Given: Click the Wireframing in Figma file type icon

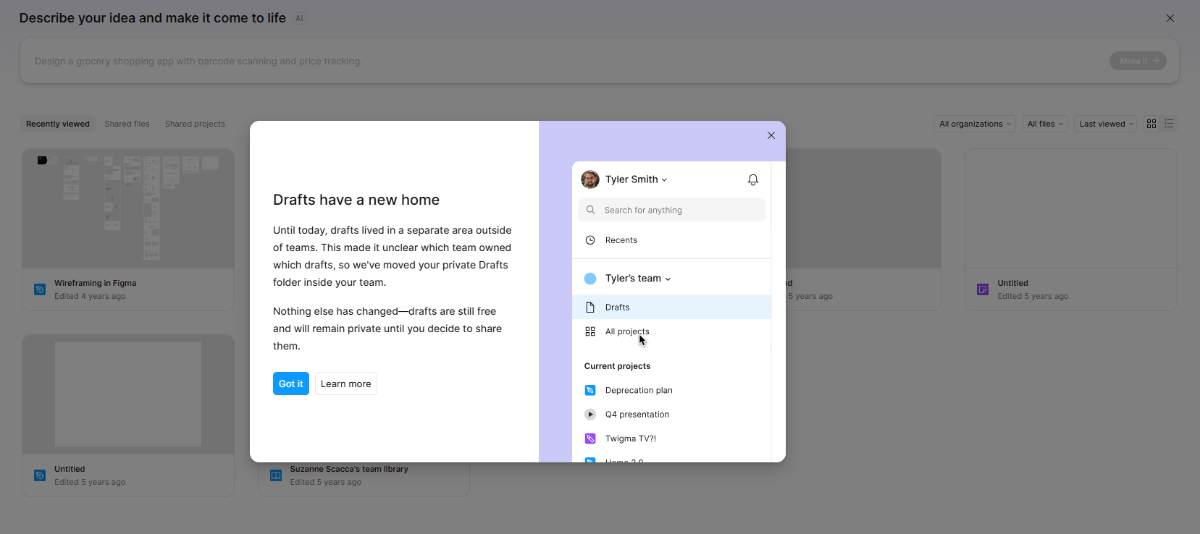Looking at the screenshot, I should [40, 290].
